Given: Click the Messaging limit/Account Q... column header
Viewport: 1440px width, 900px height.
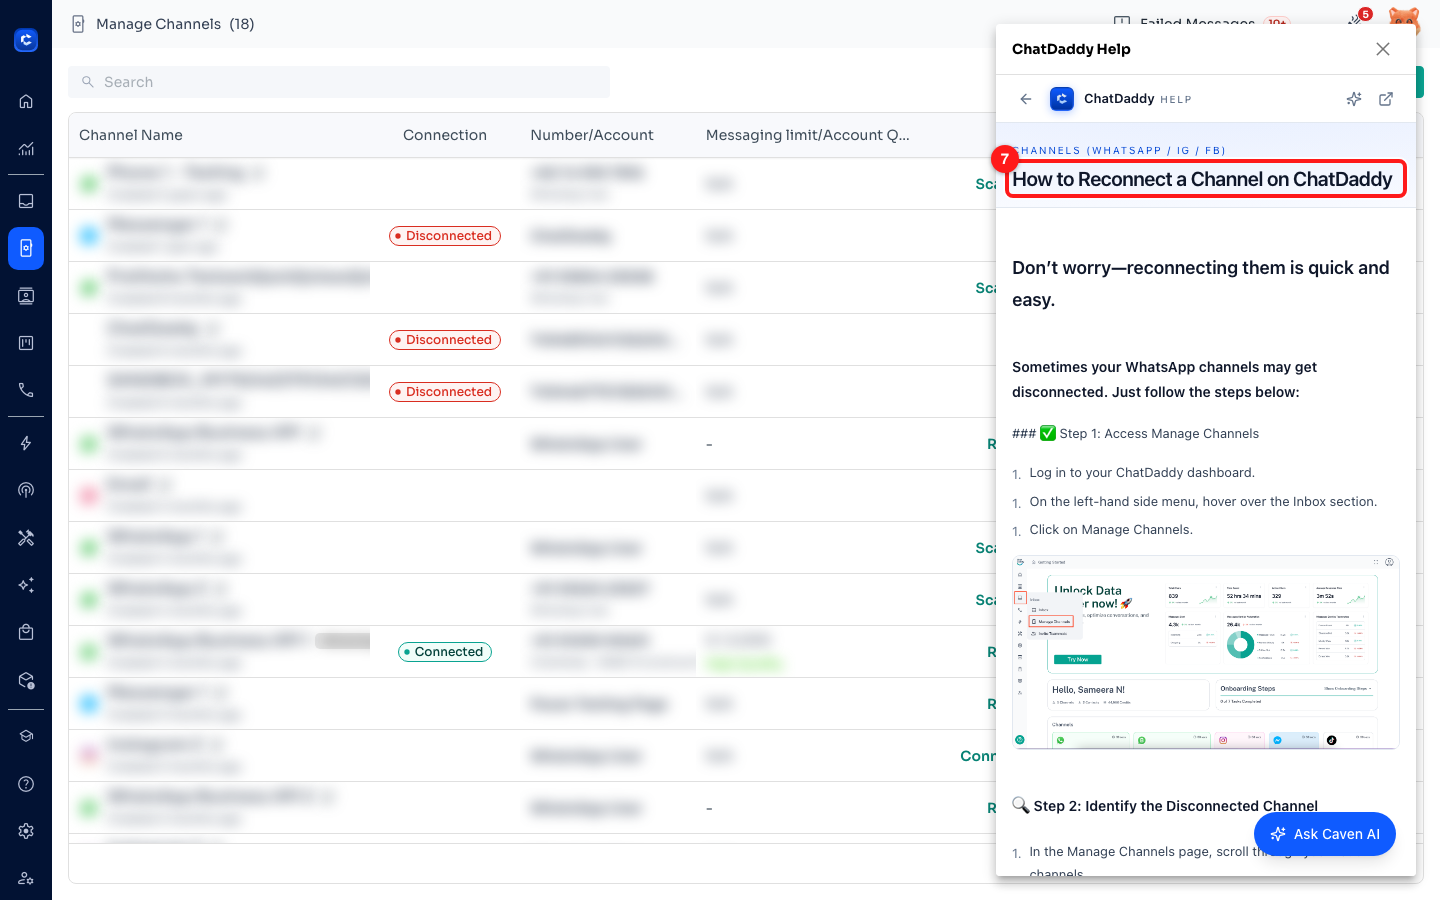Looking at the screenshot, I should tap(808, 135).
